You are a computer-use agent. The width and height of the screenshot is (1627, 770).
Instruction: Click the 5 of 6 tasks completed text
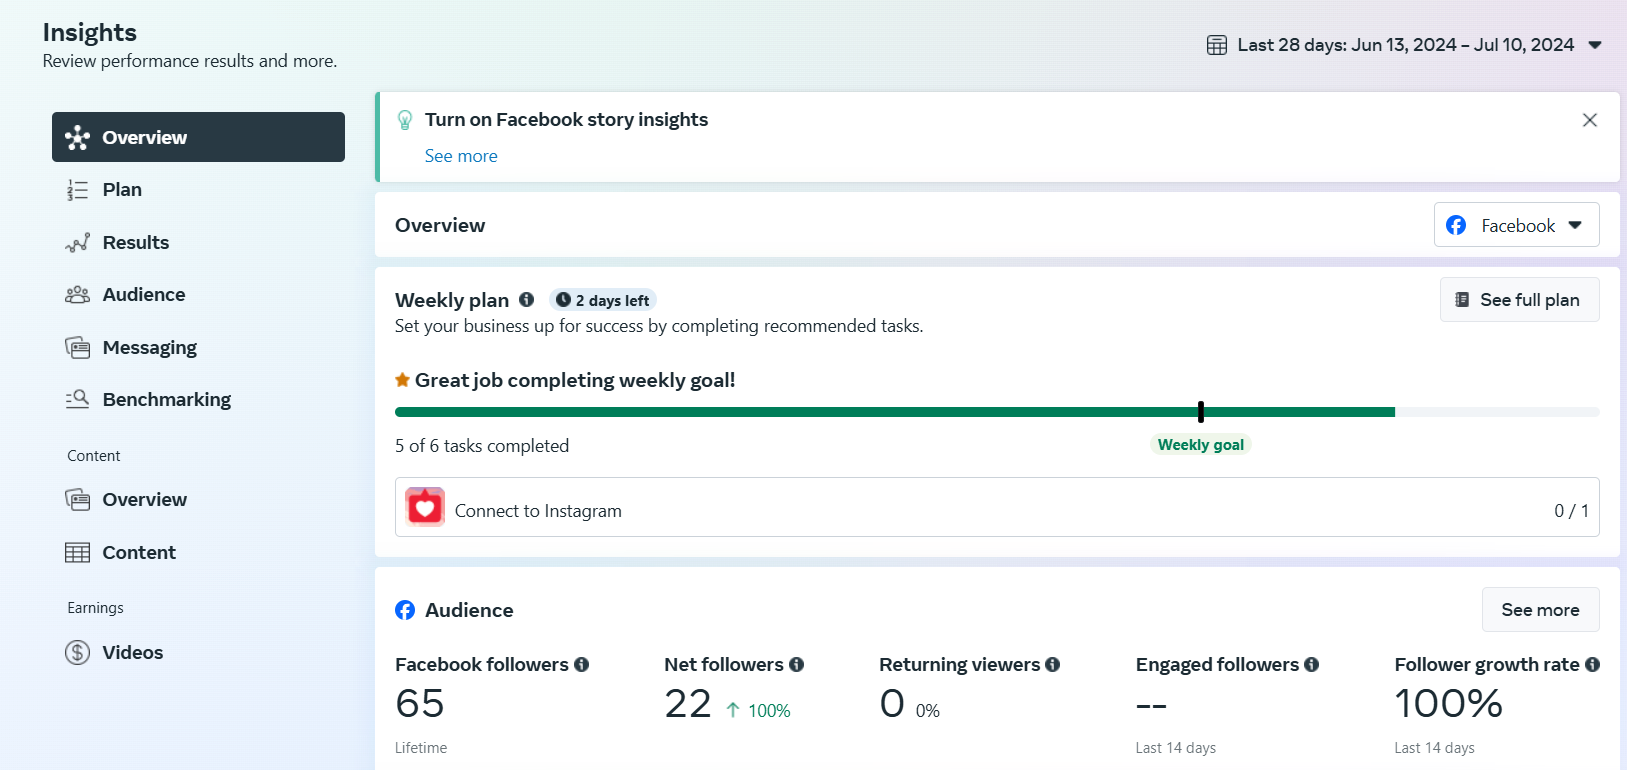point(482,446)
